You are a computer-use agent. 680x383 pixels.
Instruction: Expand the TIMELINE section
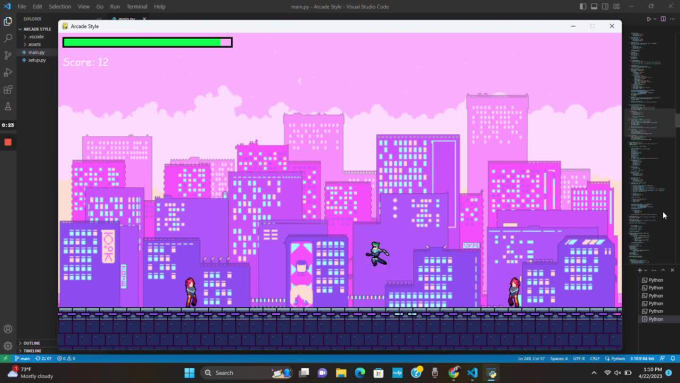32,350
